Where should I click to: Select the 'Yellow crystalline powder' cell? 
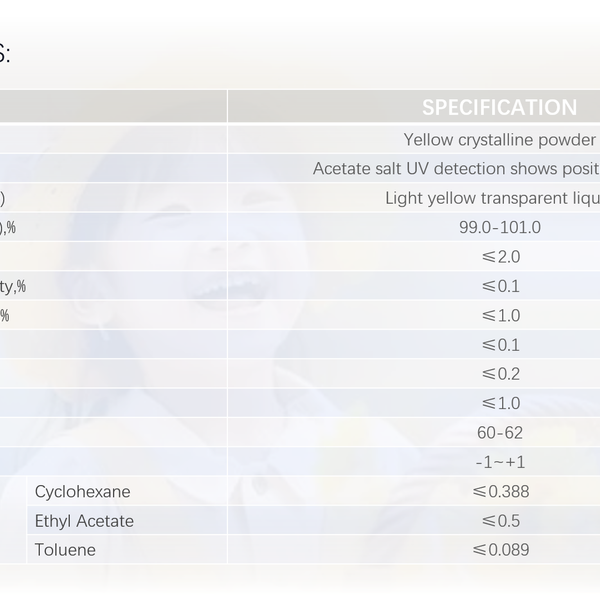tap(500, 139)
